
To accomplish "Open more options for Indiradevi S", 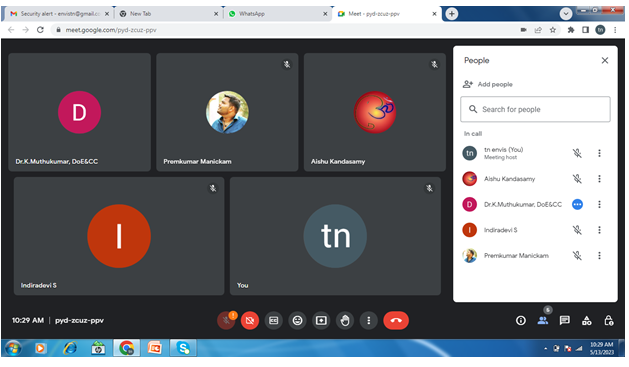I will 599,230.
